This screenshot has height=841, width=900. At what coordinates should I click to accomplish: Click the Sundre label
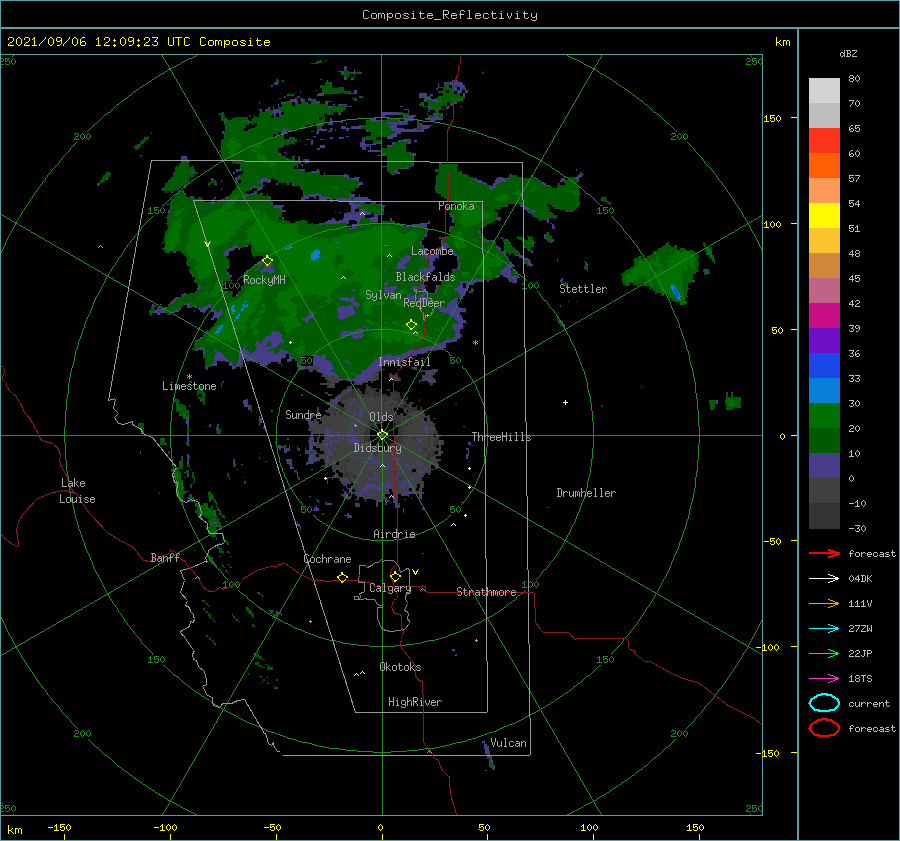[304, 415]
